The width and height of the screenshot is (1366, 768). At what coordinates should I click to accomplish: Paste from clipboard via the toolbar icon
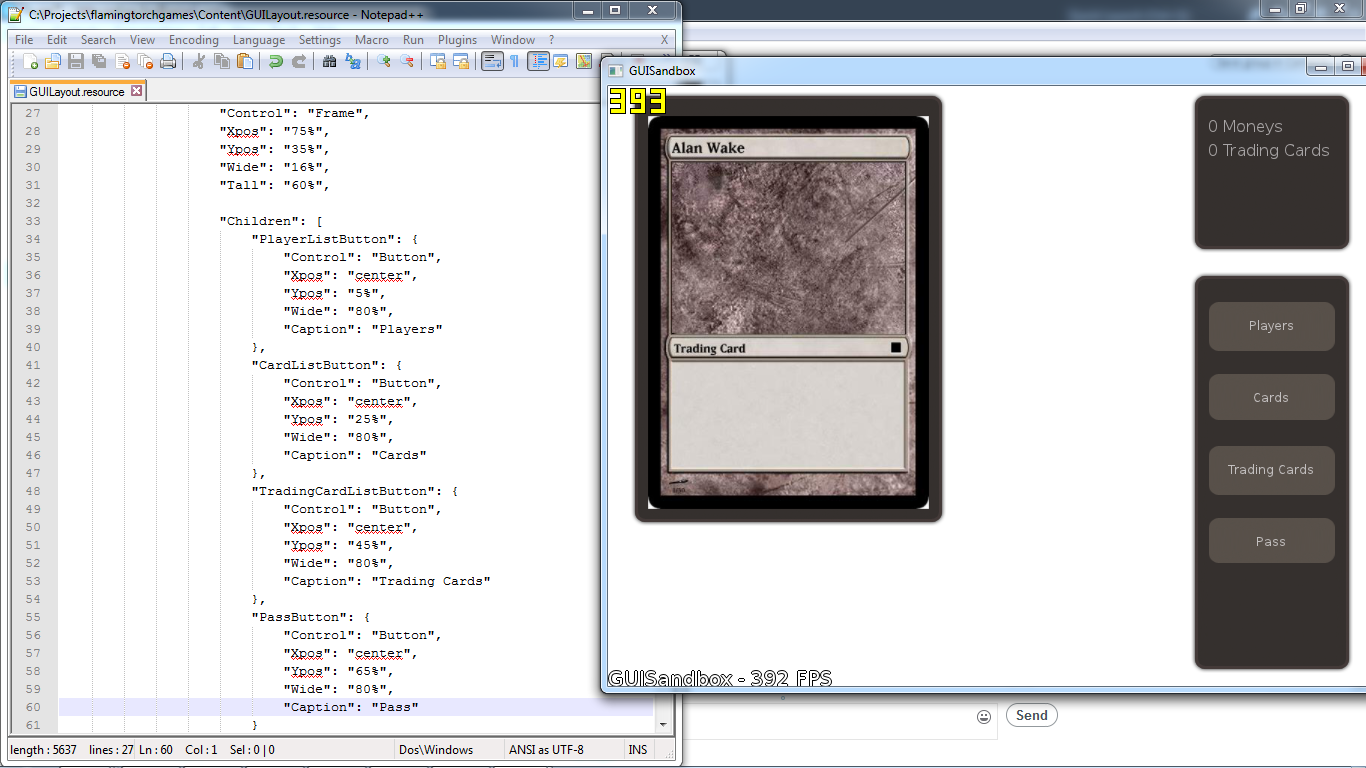[x=244, y=61]
